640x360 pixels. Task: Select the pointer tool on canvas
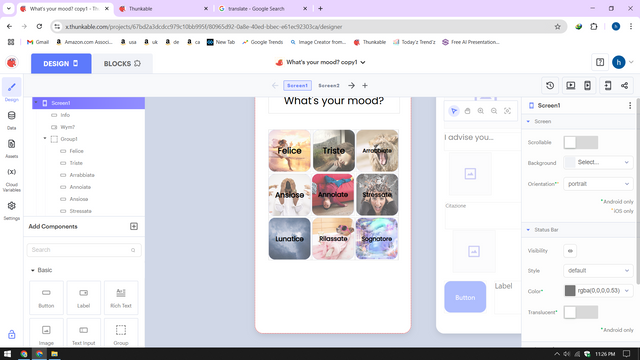(454, 111)
